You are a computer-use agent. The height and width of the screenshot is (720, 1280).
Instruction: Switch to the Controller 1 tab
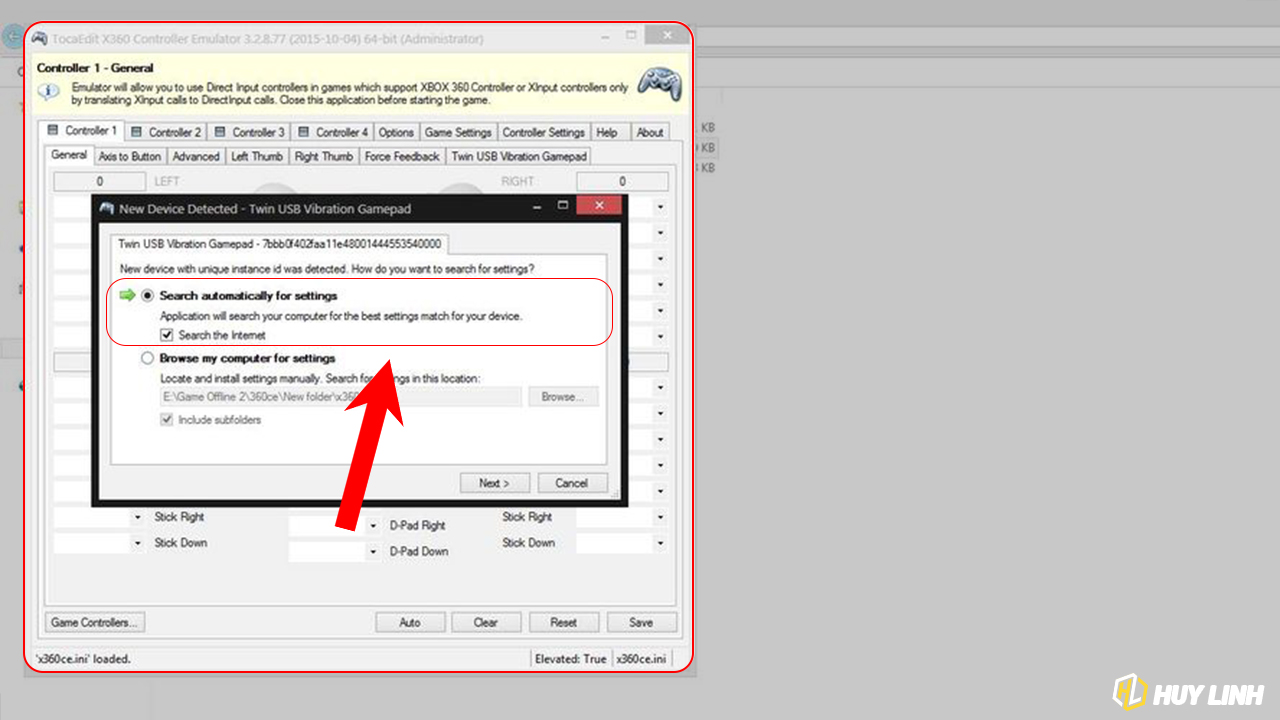pos(82,131)
